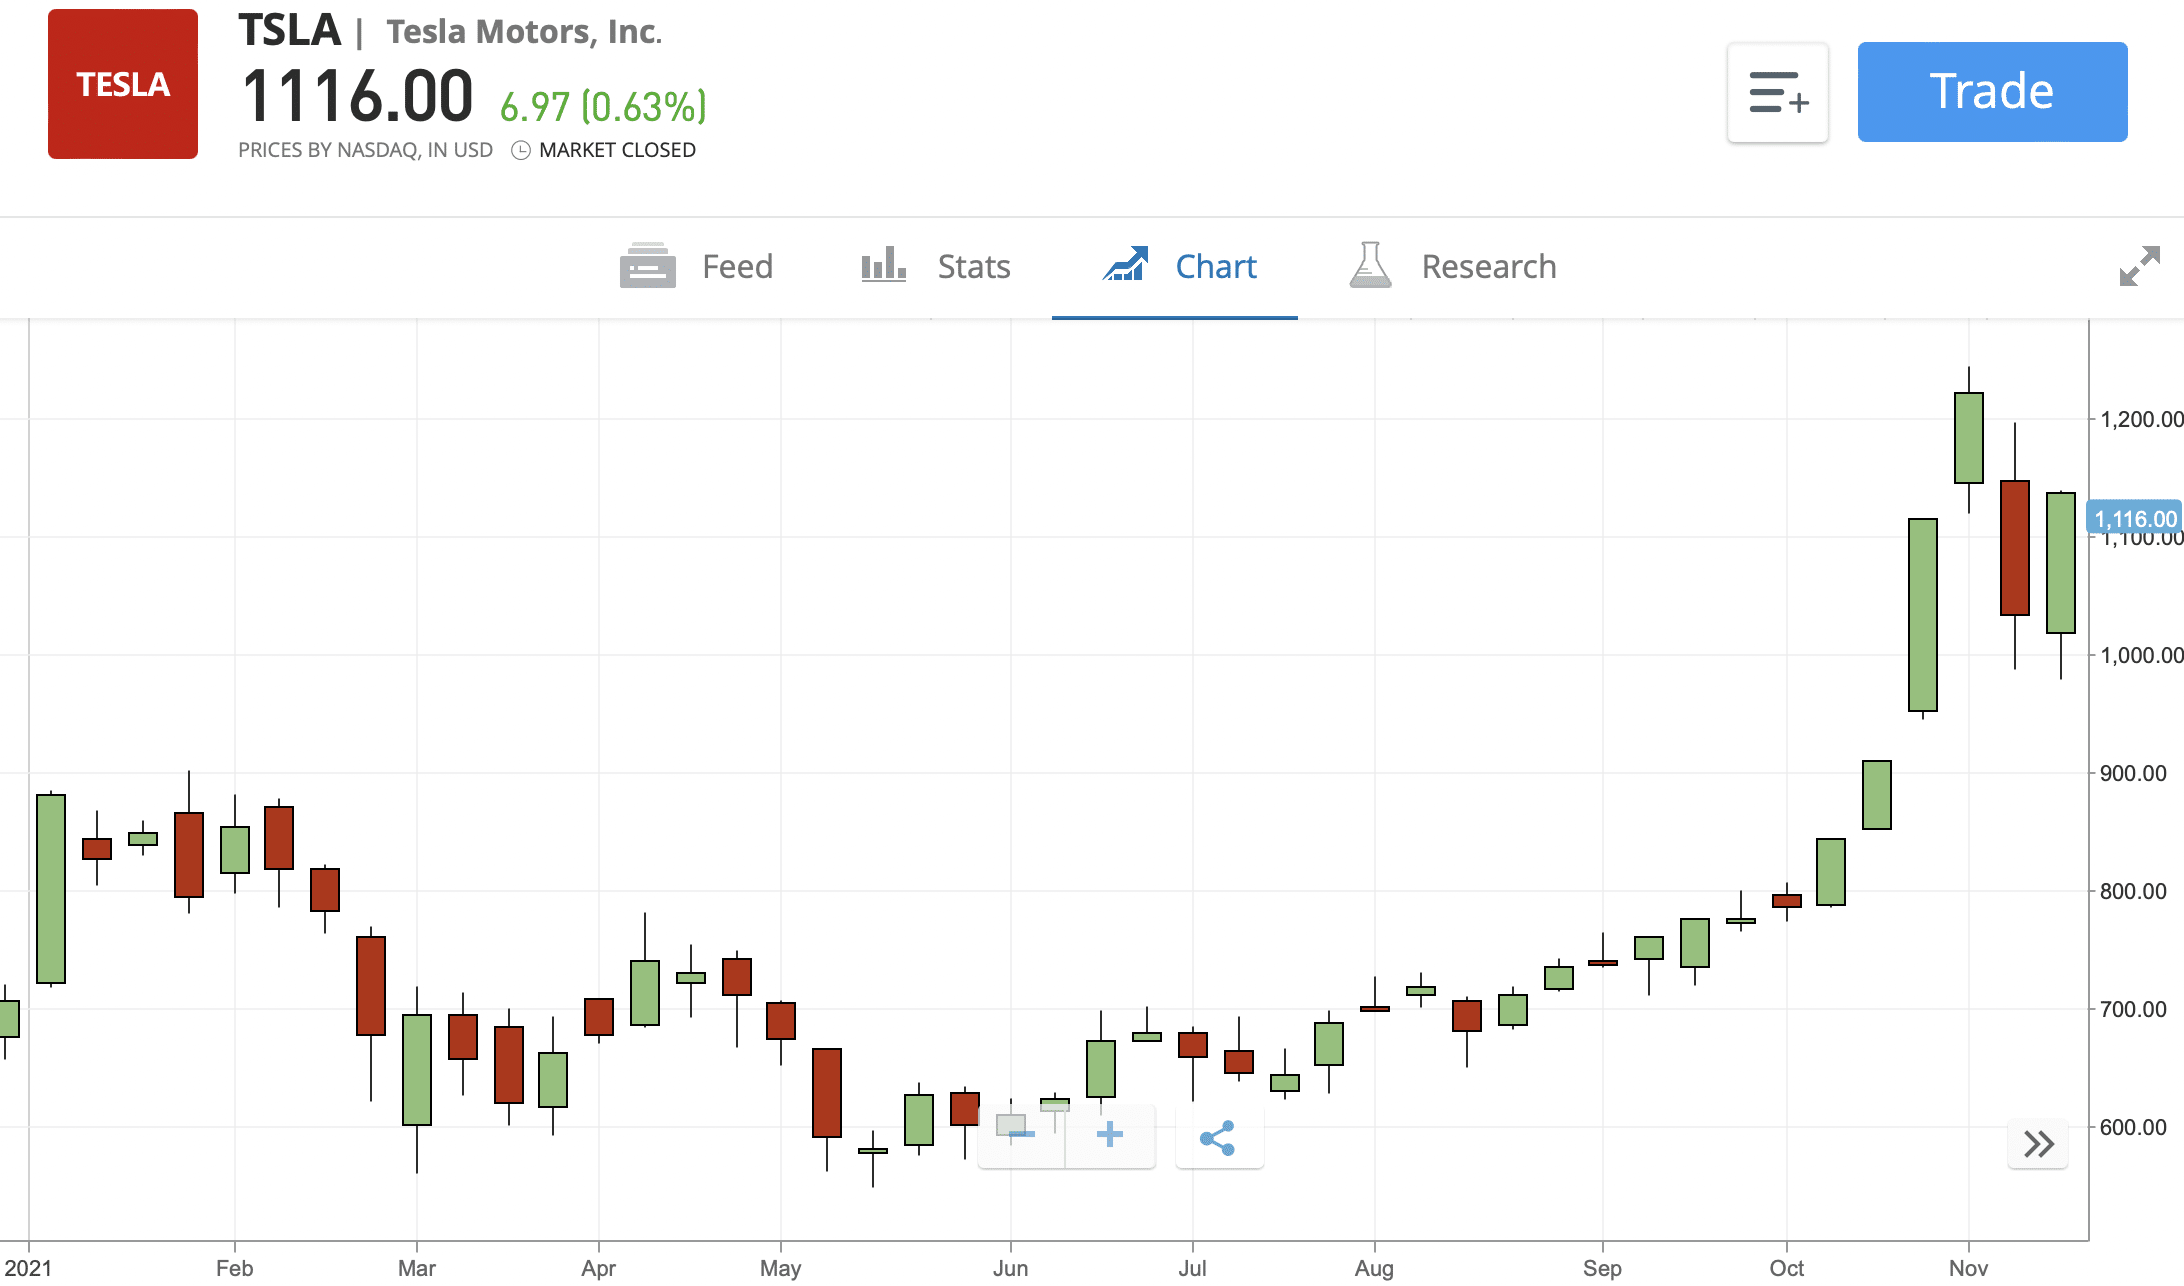This screenshot has width=2184, height=1286.
Task: Click the 1116.00 price in header
Action: [357, 96]
